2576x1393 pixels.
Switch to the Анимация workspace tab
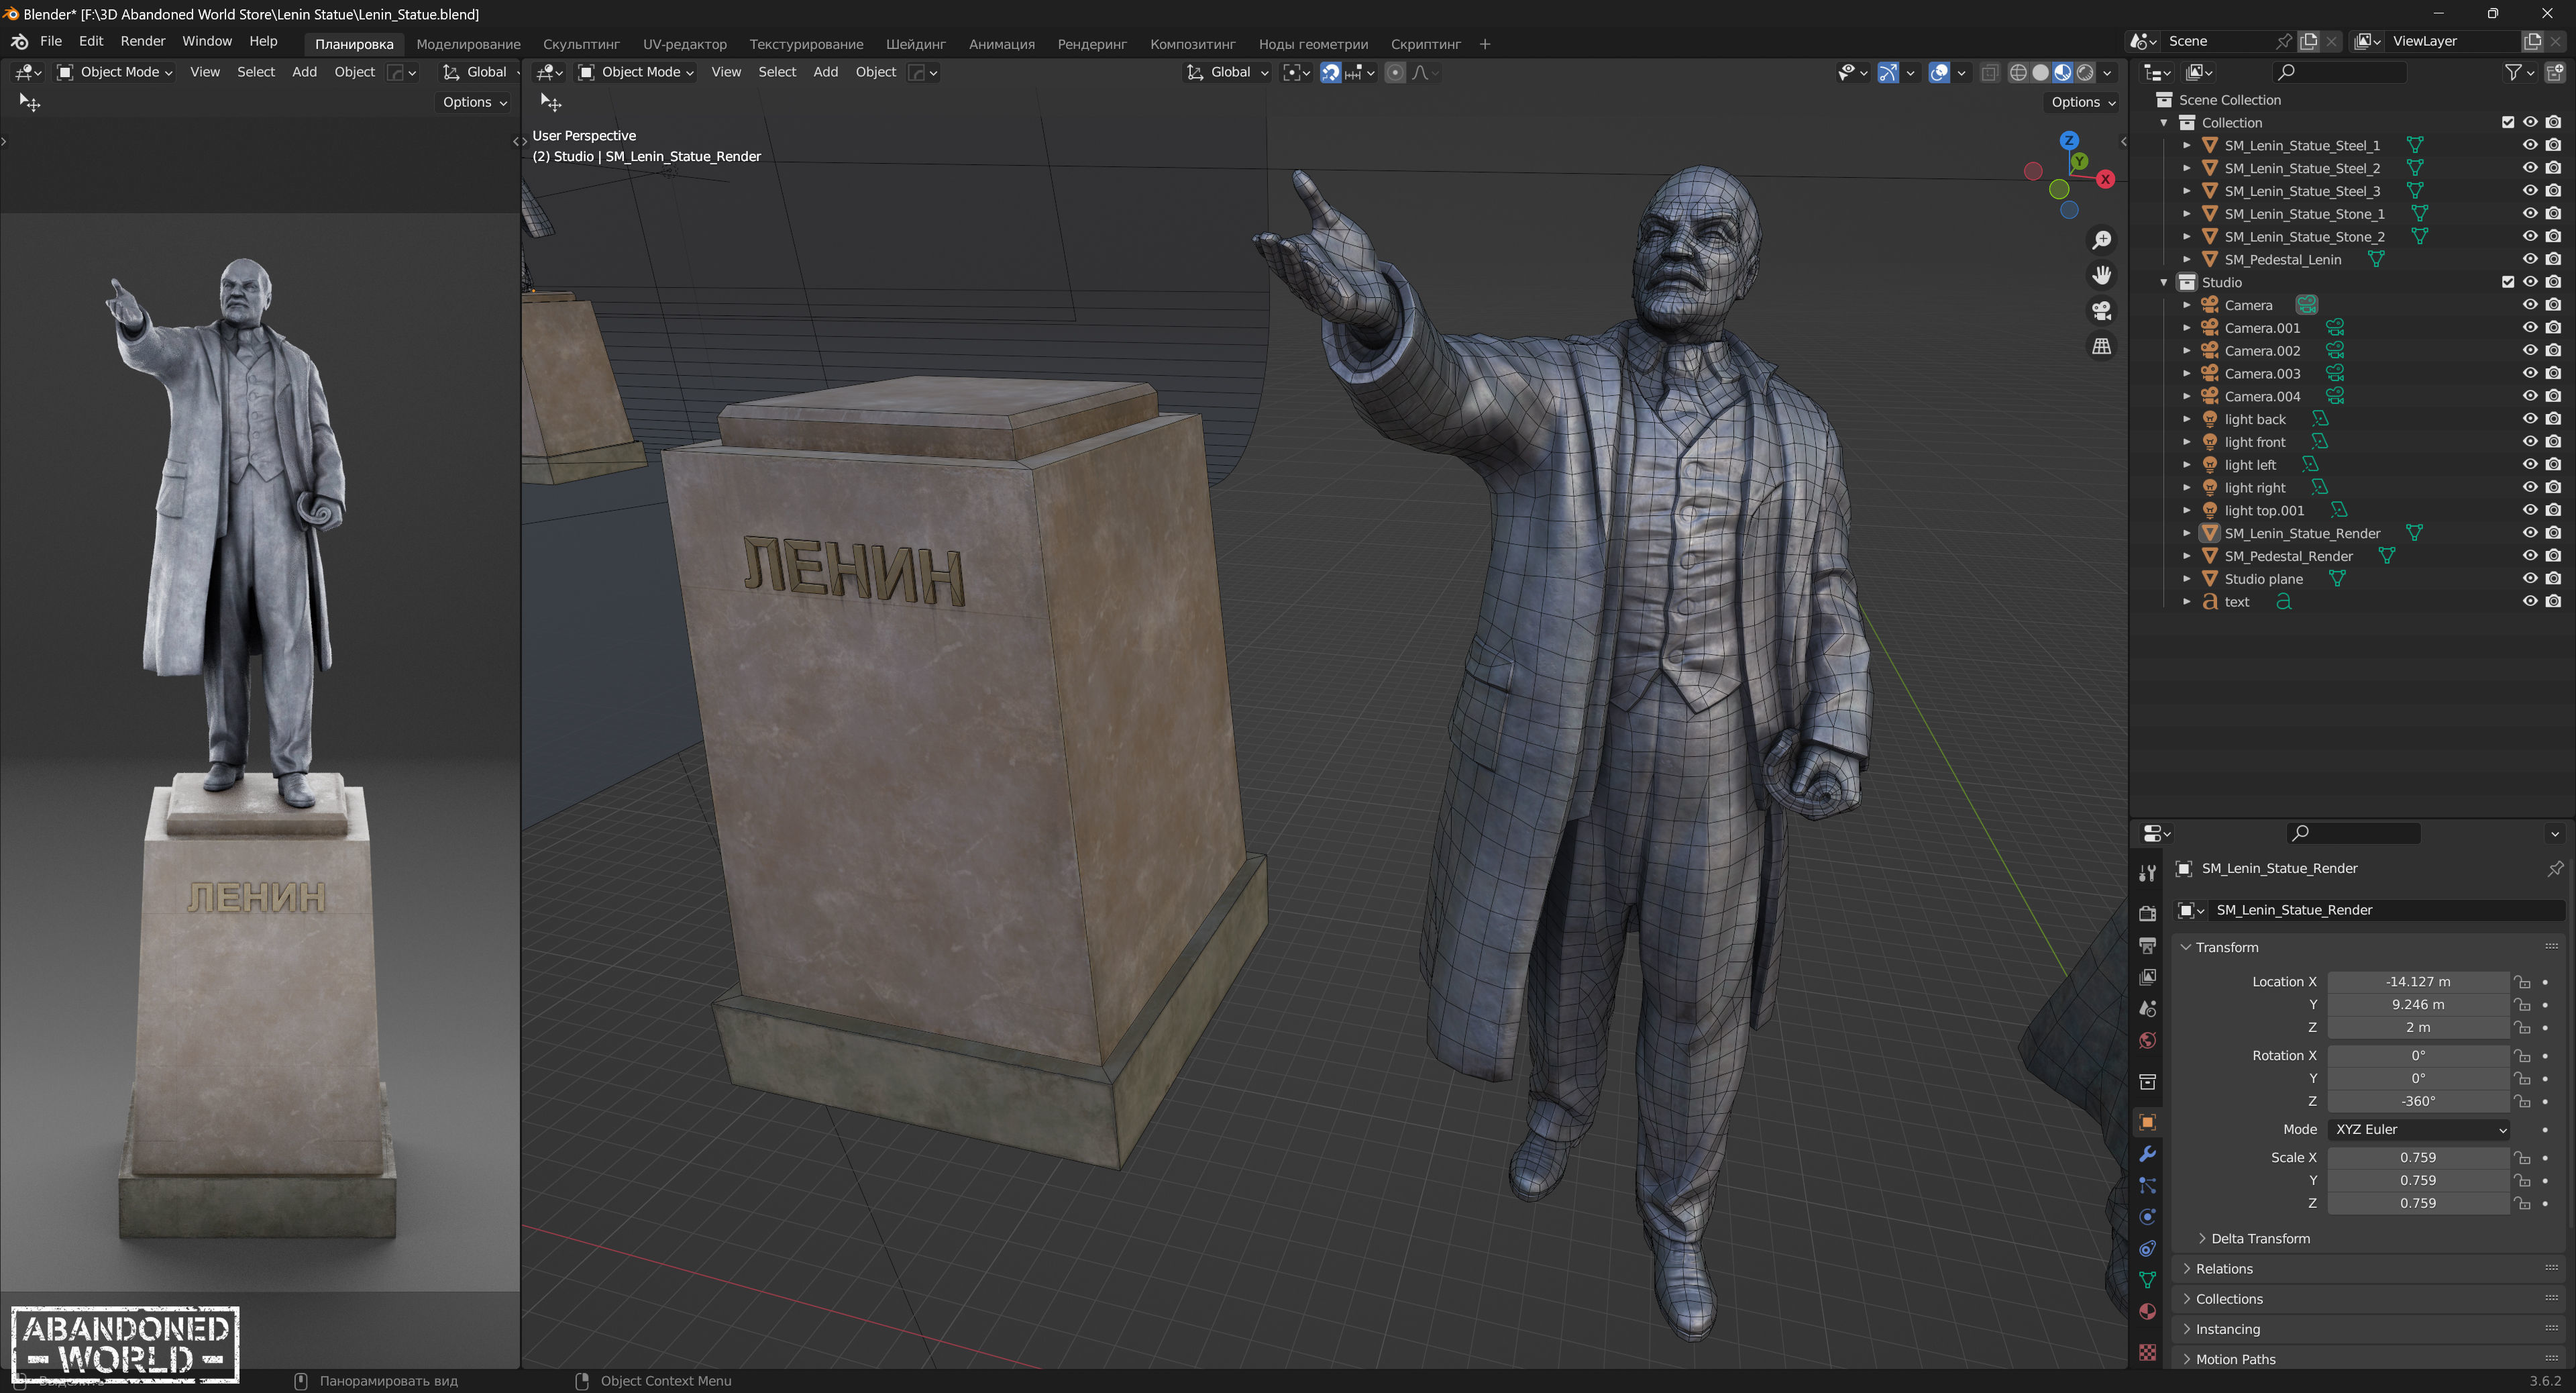(1001, 44)
